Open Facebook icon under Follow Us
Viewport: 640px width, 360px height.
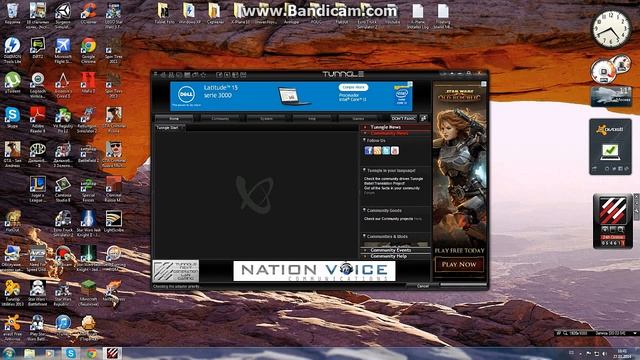pyautogui.click(x=369, y=151)
